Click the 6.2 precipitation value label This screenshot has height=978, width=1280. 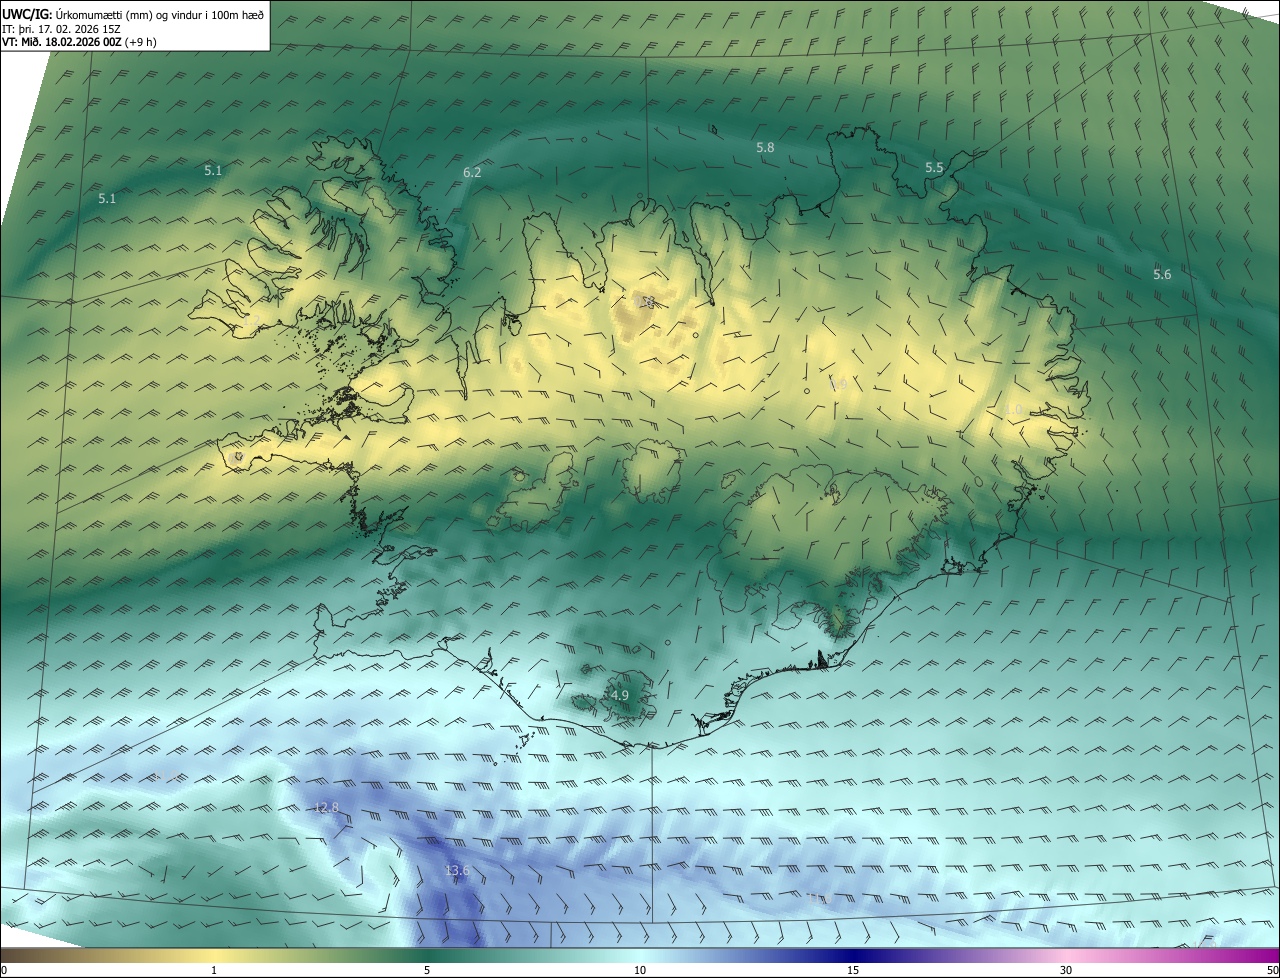coord(472,172)
